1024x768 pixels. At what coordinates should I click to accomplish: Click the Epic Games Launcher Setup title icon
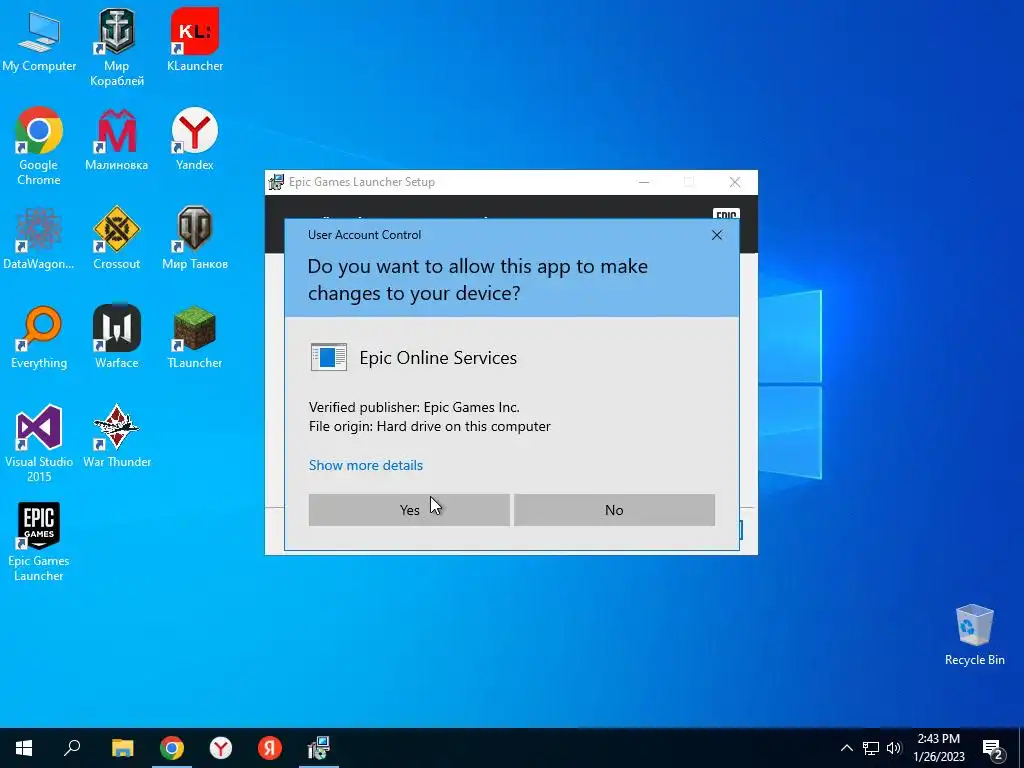coord(276,182)
